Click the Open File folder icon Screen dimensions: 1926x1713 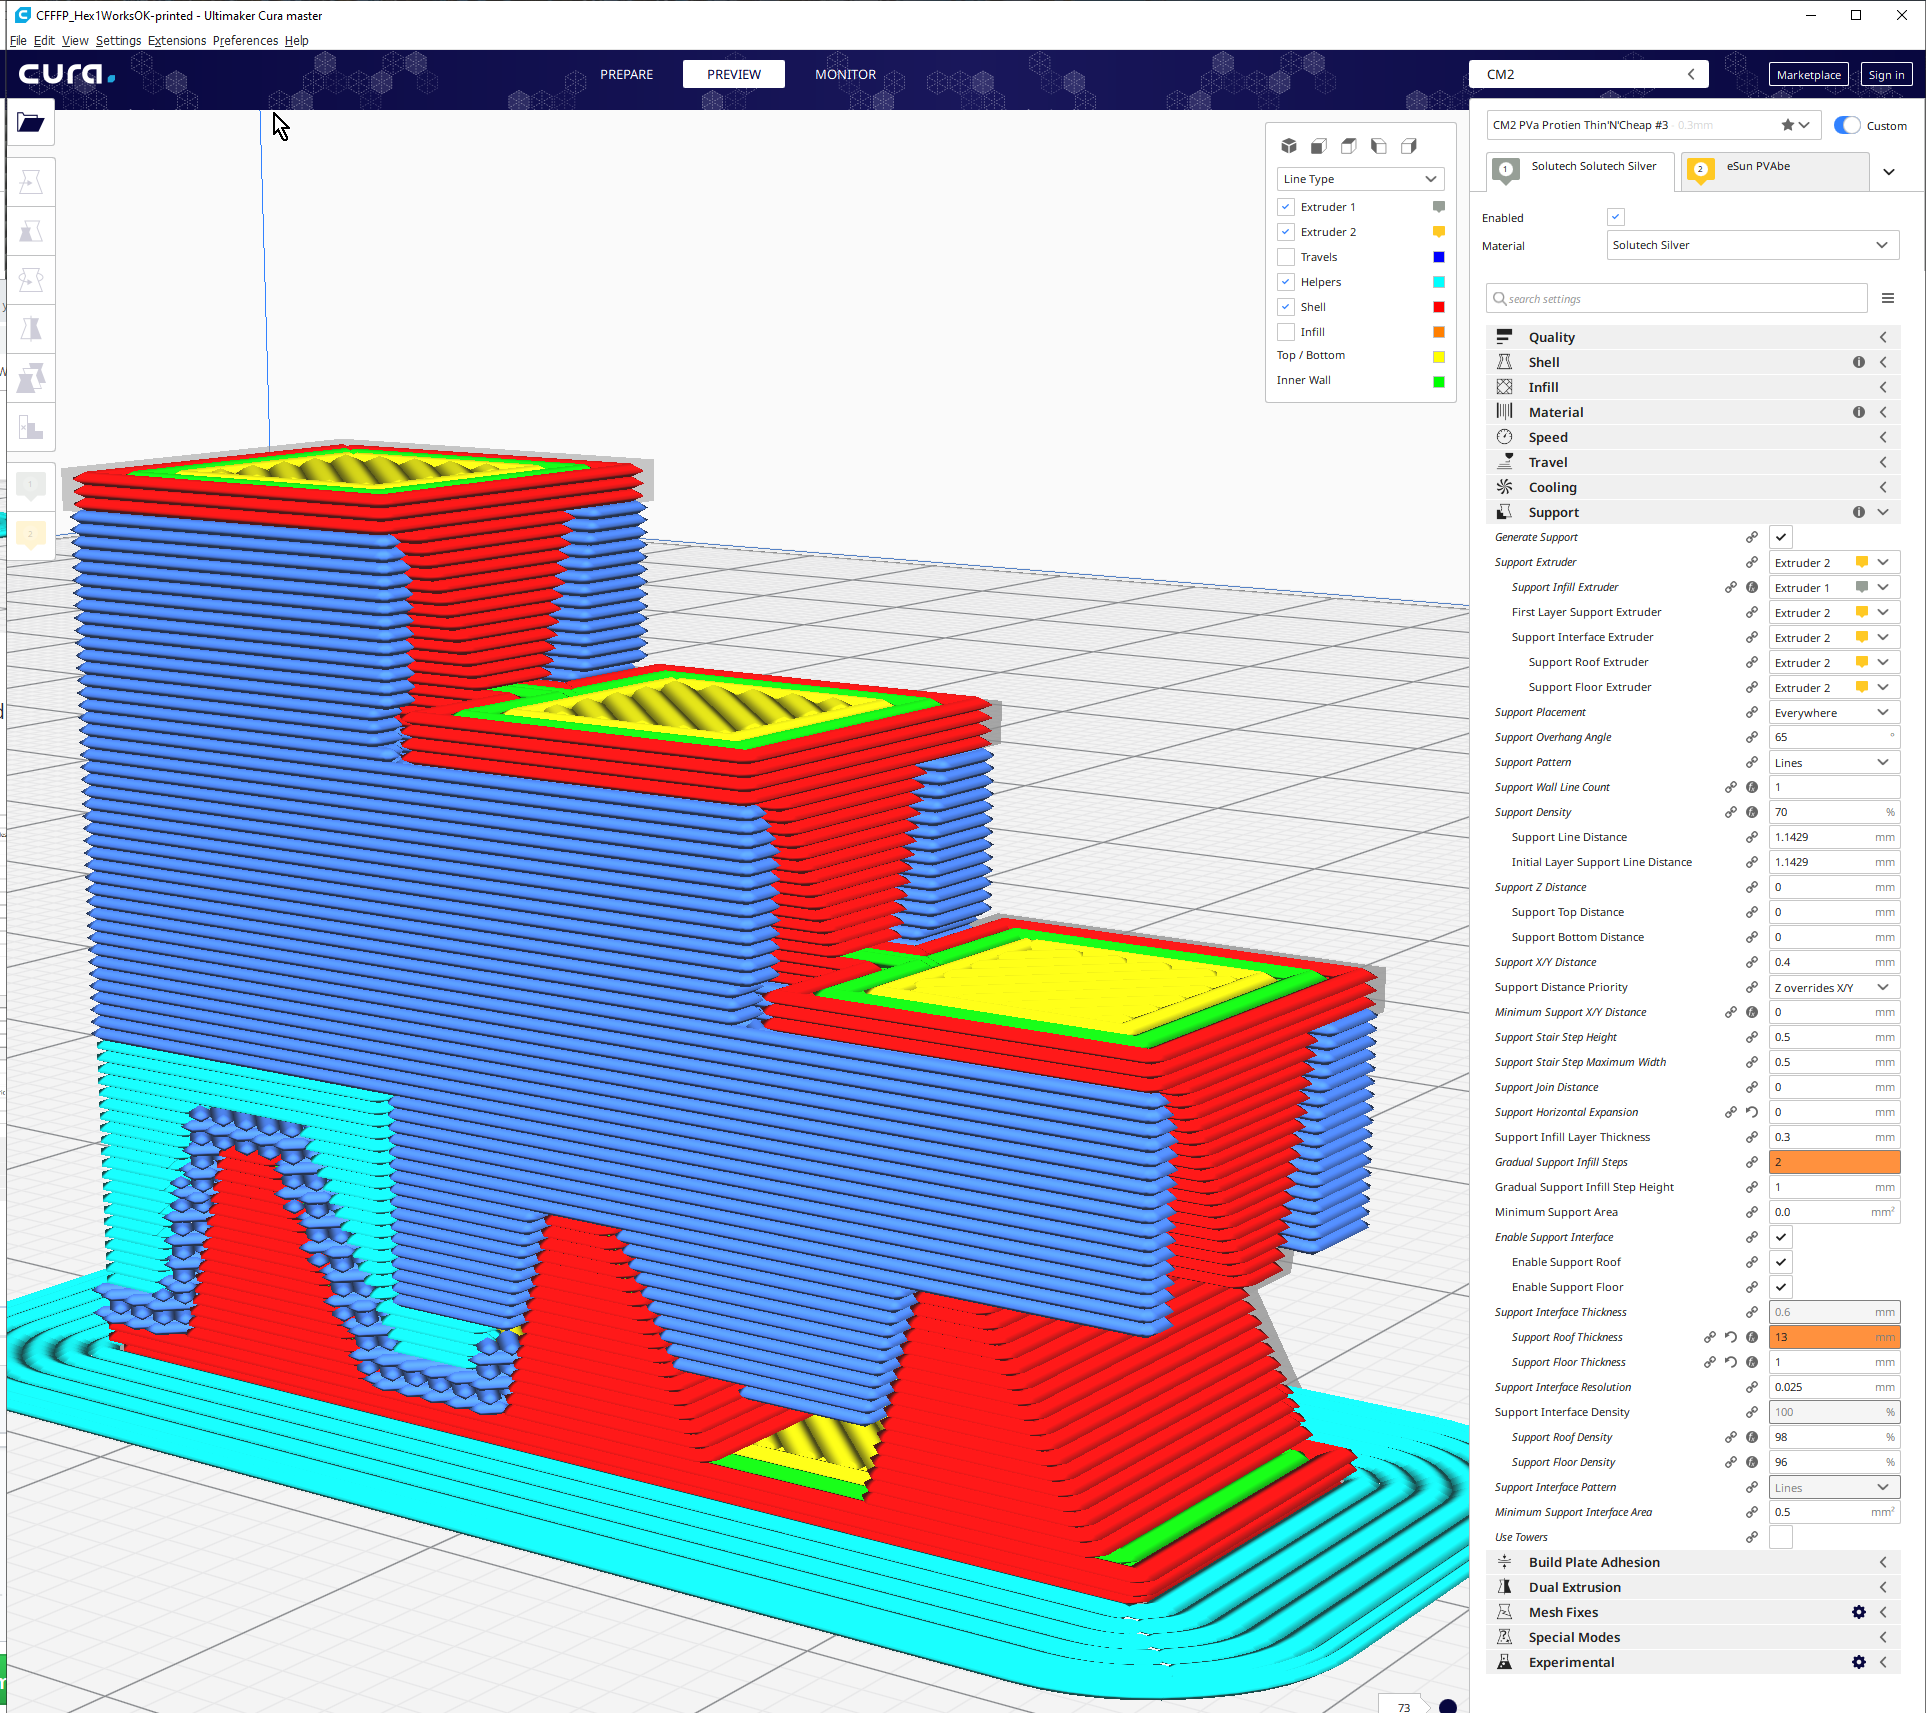pos(31,123)
